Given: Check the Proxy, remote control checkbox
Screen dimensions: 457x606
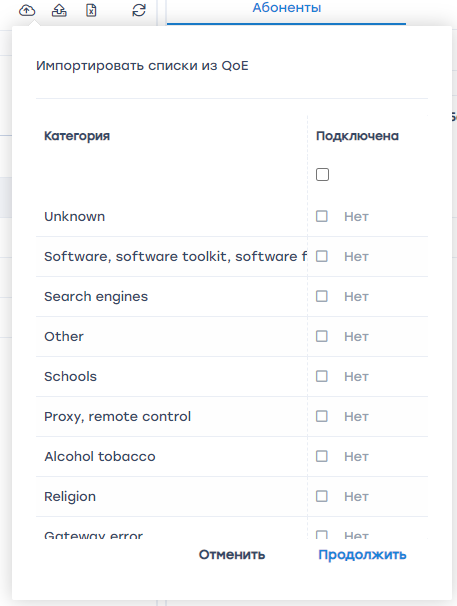Looking at the screenshot, I should [x=322, y=416].
